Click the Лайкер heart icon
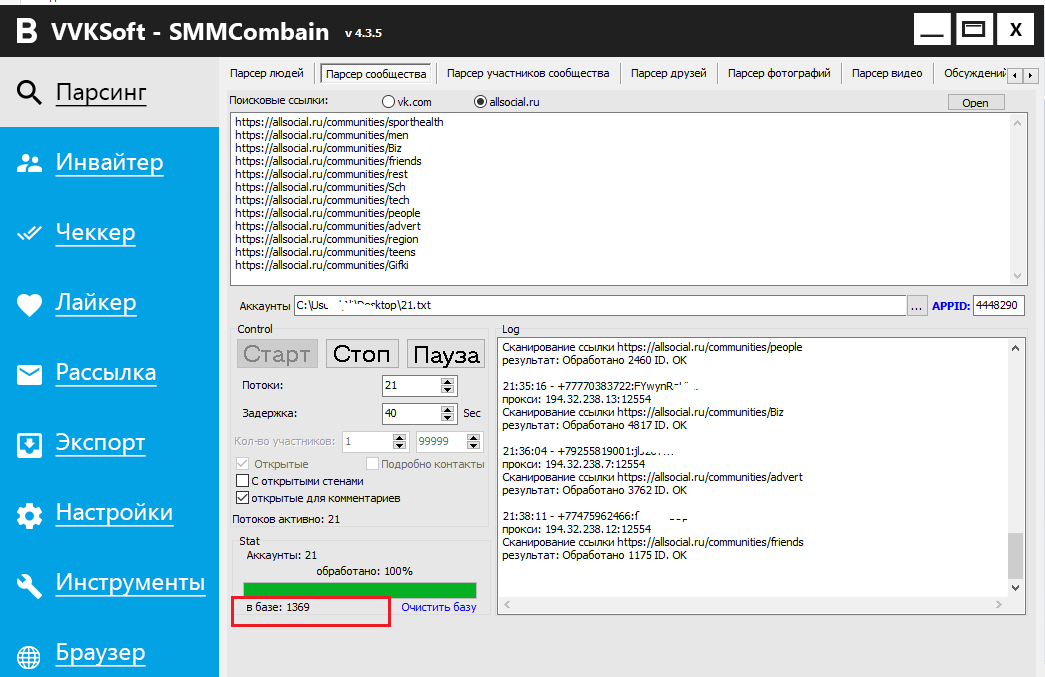This screenshot has height=677, width=1045. 29,305
